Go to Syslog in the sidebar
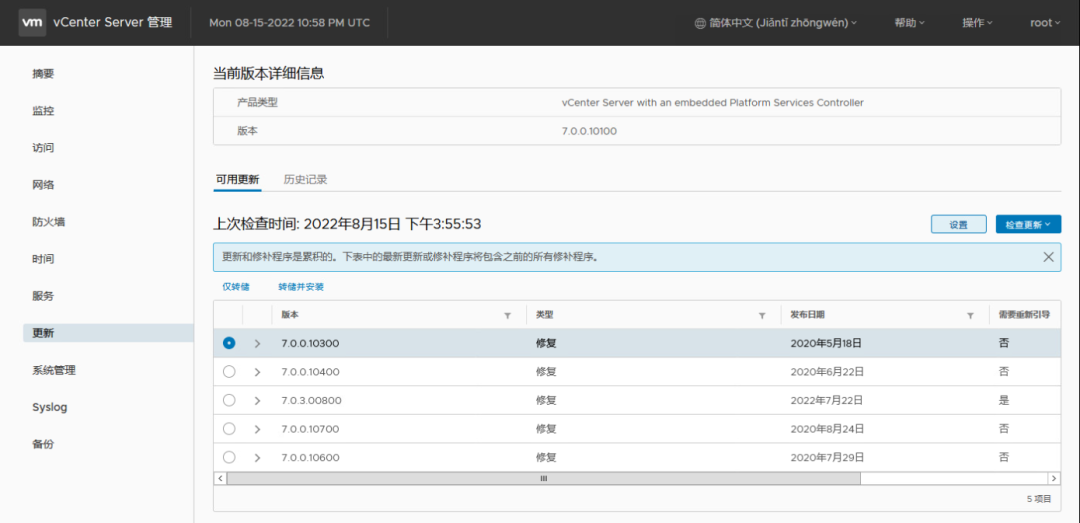 pos(50,407)
